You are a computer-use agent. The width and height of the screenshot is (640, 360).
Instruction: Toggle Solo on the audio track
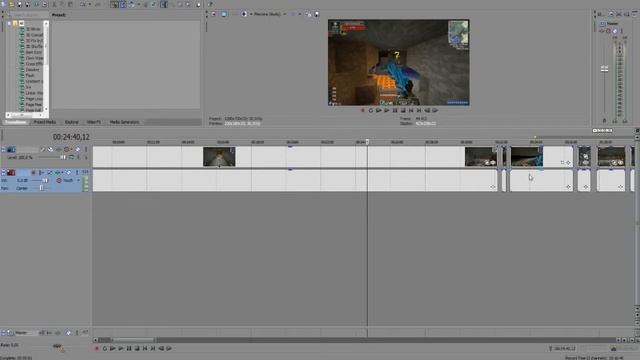pyautogui.click(x=76, y=173)
